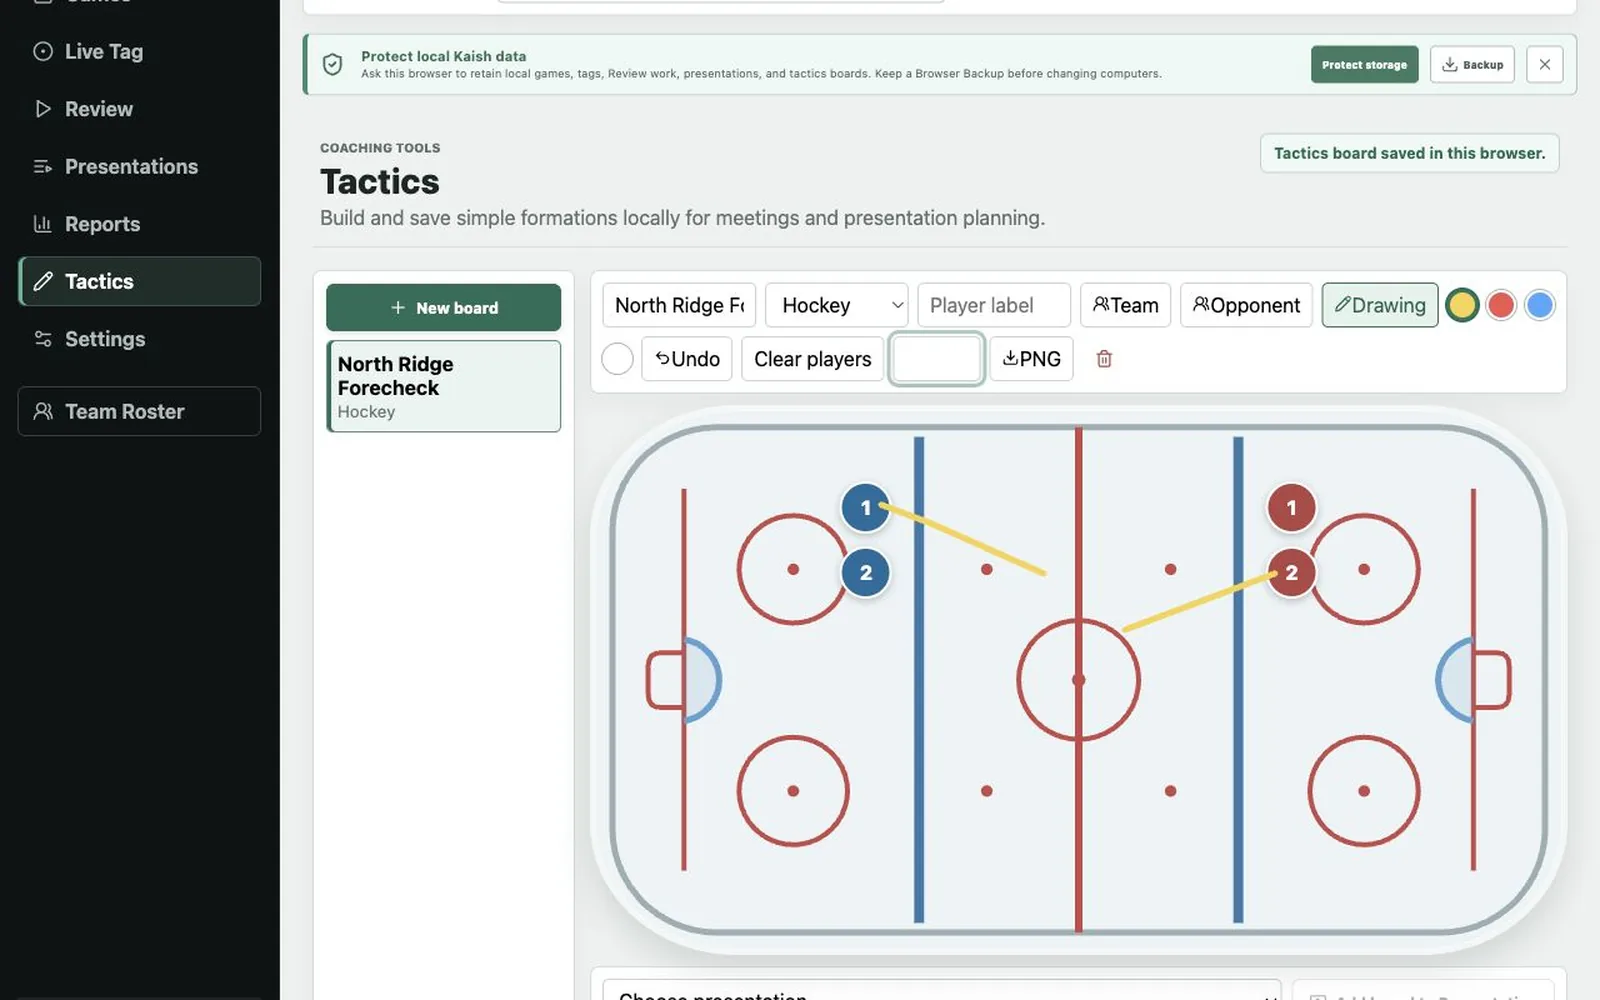
Task: Click the Reports chart icon
Action: coord(43,224)
